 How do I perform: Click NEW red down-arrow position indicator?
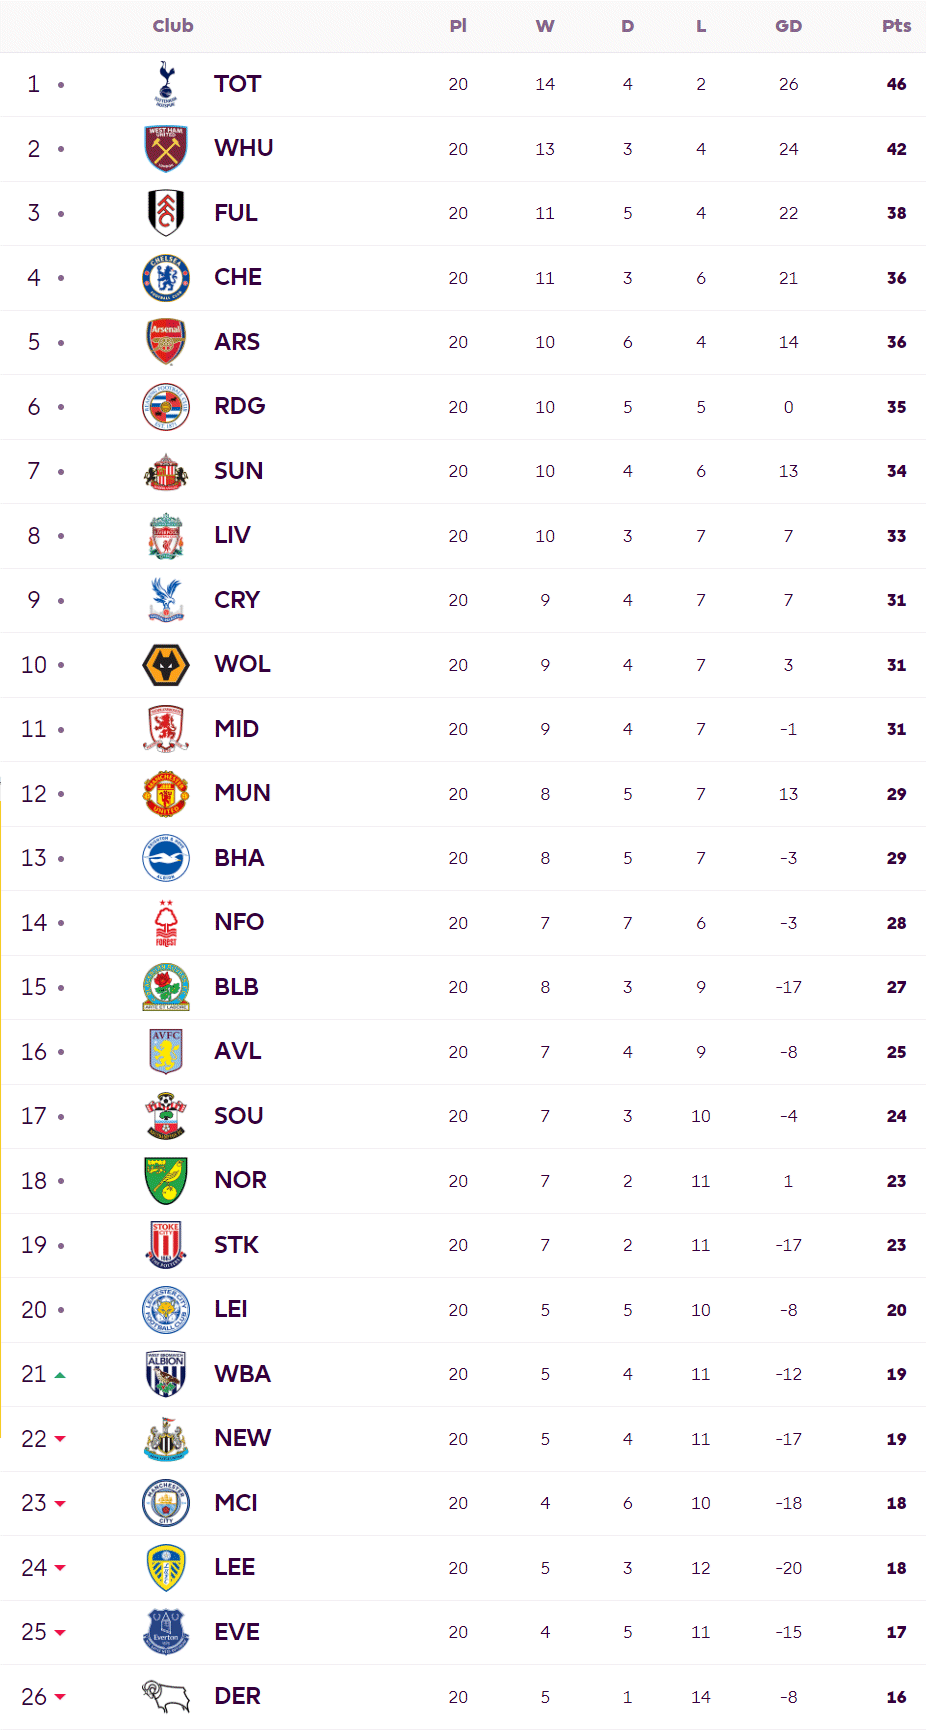(60, 1439)
